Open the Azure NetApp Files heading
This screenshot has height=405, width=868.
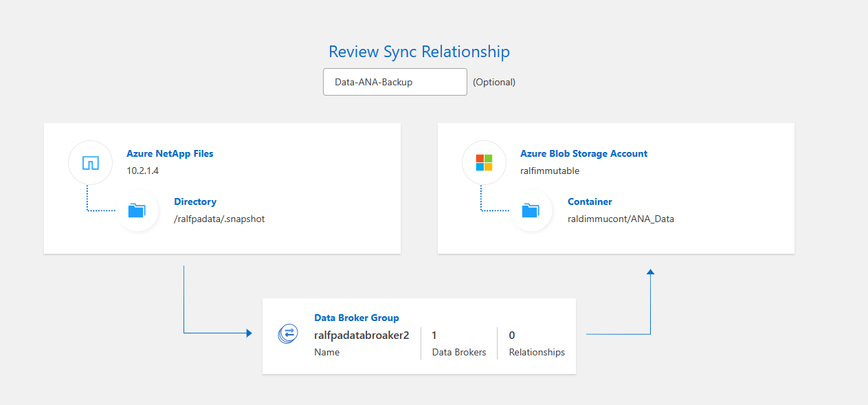pyautogui.click(x=169, y=154)
